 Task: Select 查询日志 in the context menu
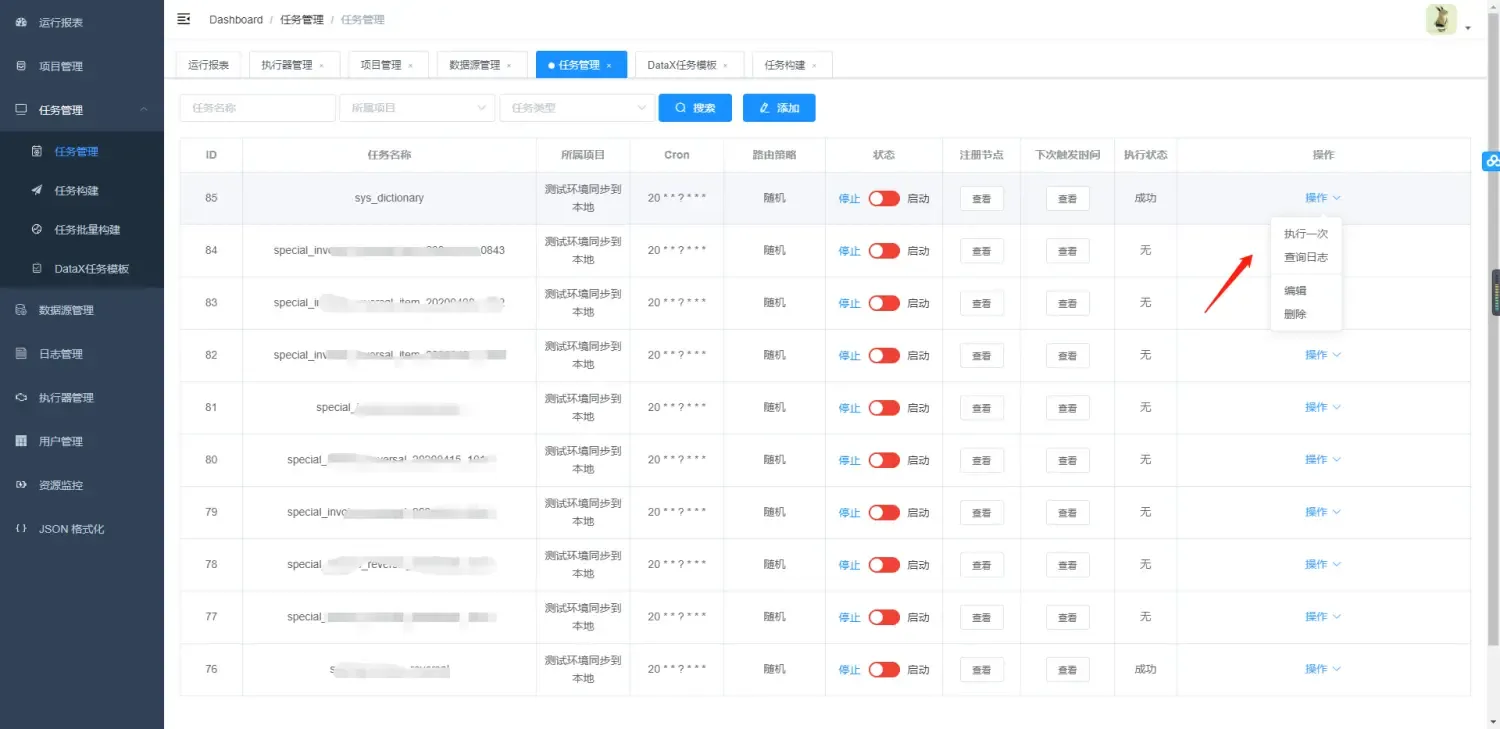click(x=1305, y=256)
